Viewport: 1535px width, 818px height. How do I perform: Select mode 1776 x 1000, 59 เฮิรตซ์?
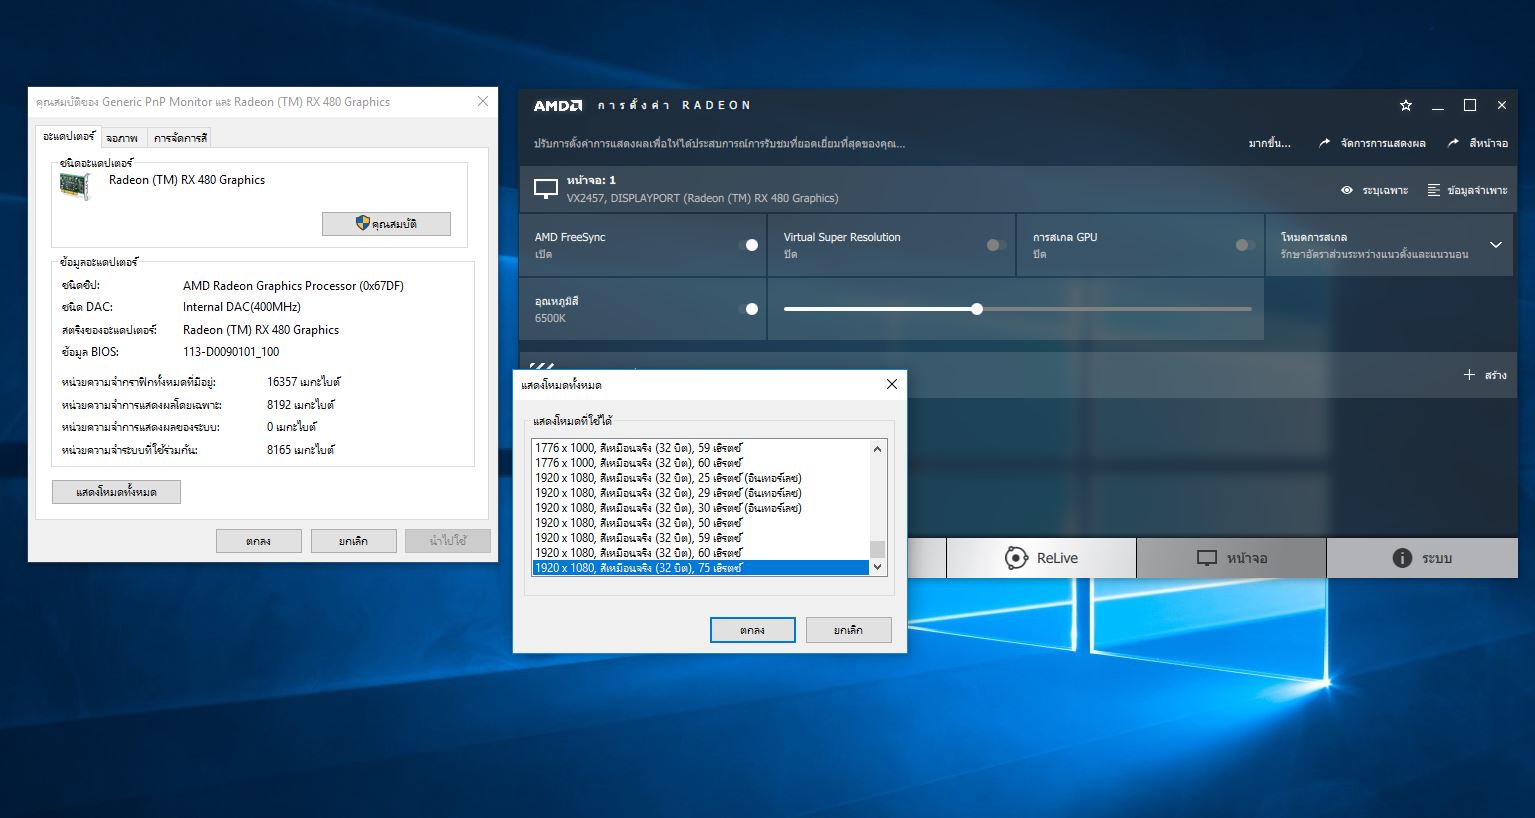(x=700, y=448)
